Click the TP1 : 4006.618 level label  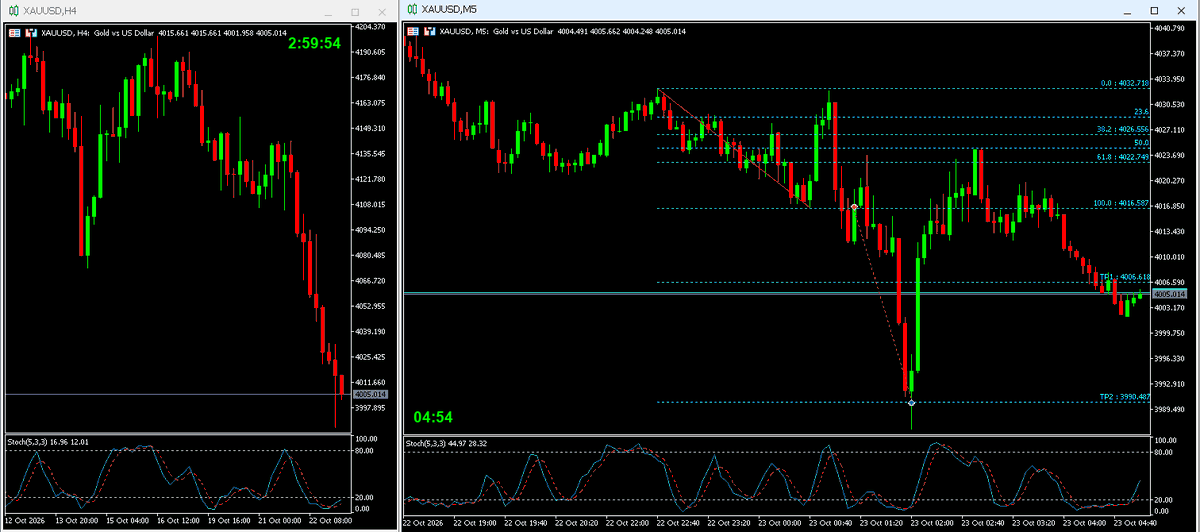pos(1126,277)
